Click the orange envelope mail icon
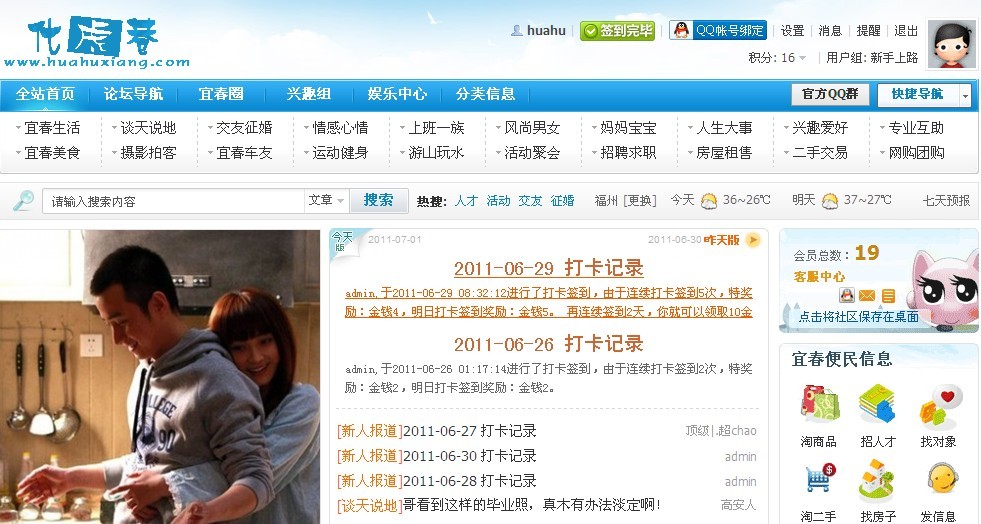 point(867,295)
